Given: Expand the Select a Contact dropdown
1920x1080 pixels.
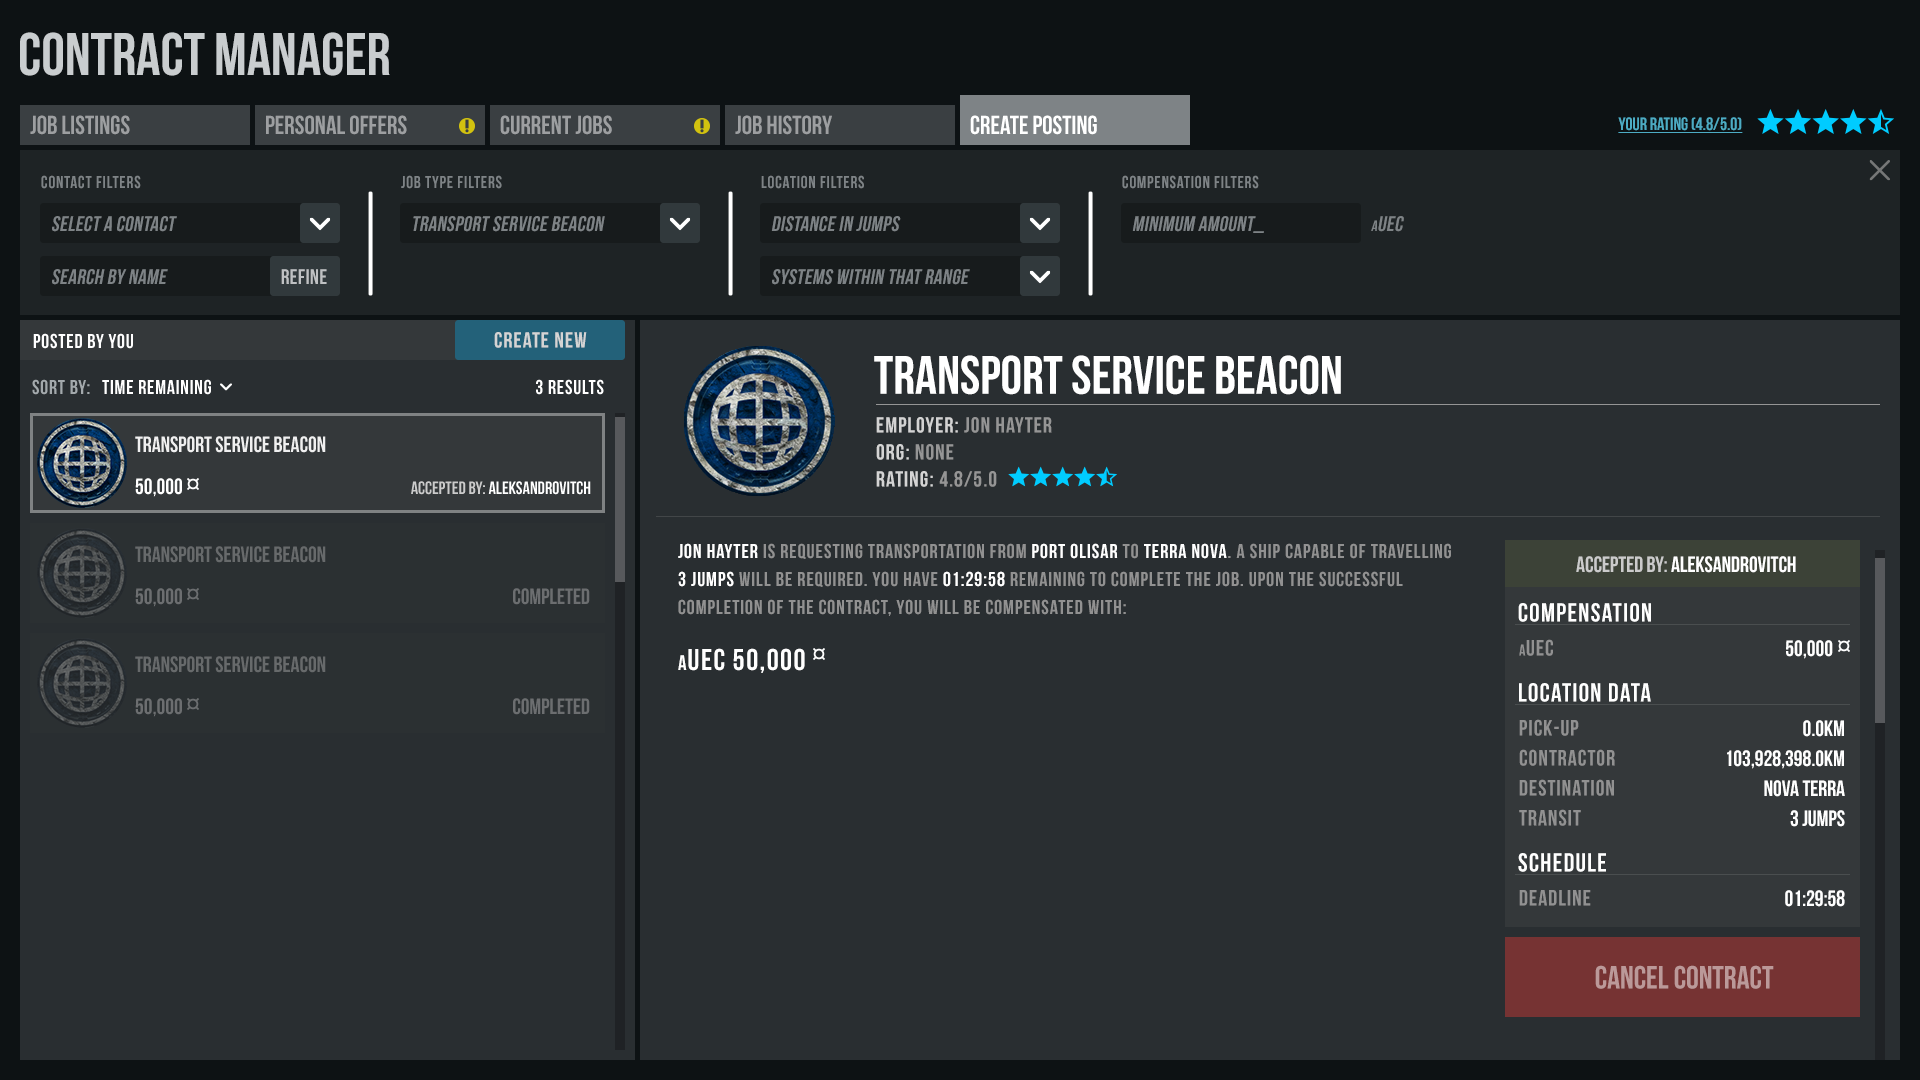Looking at the screenshot, I should [320, 224].
